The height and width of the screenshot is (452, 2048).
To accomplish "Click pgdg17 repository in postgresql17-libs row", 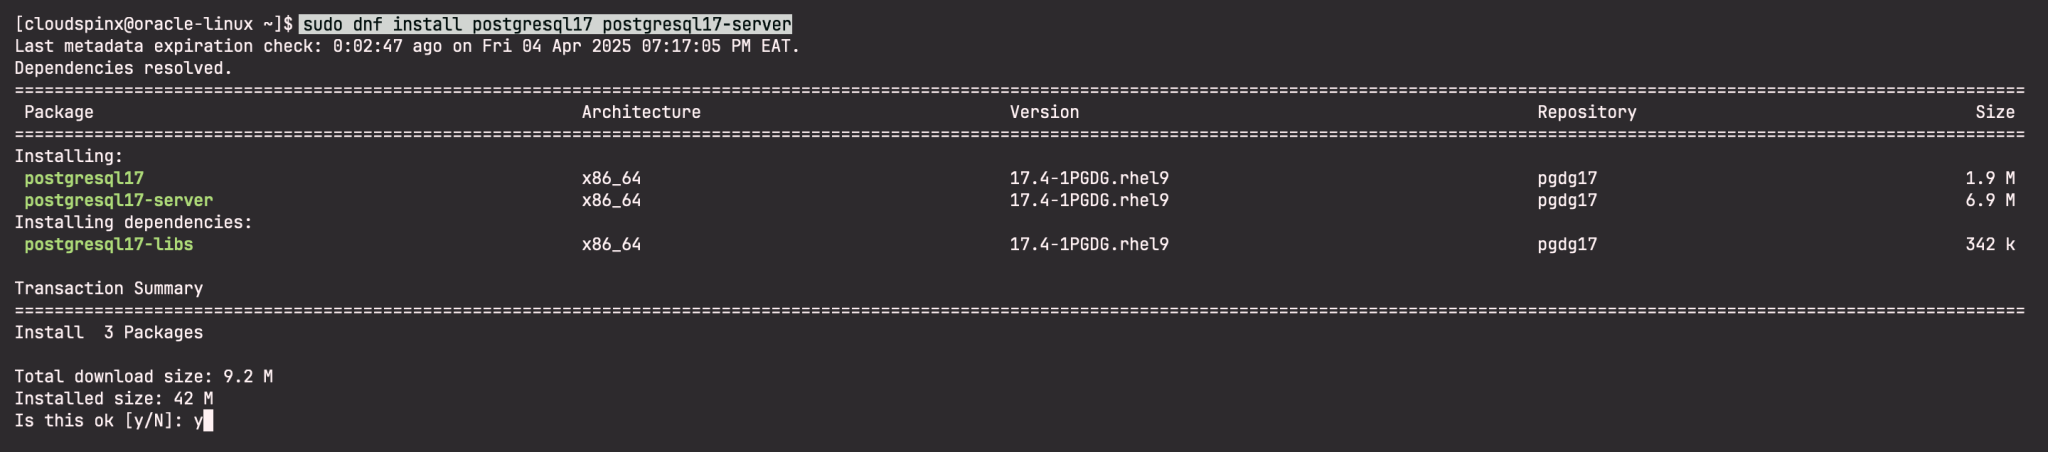I will [1567, 244].
